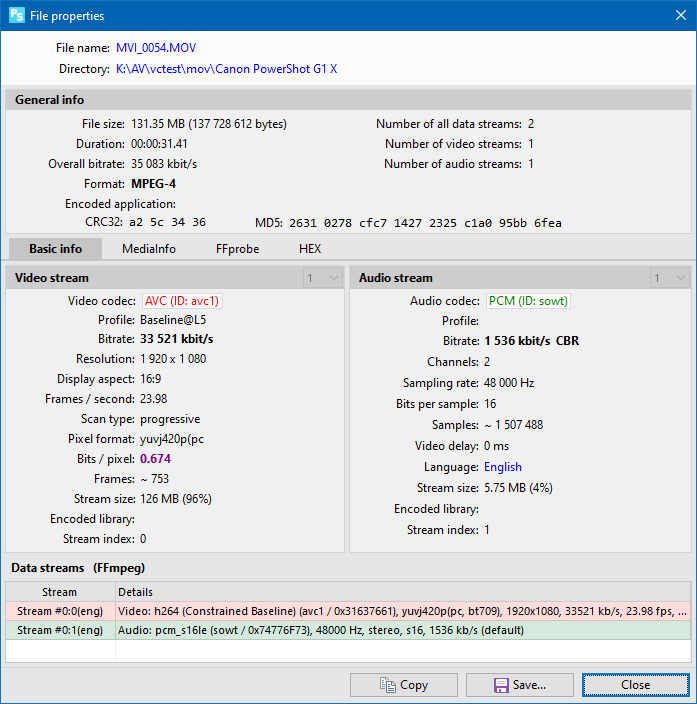The height and width of the screenshot is (704, 697).
Task: Switch to the MediaInfo tab
Action: pos(149,249)
